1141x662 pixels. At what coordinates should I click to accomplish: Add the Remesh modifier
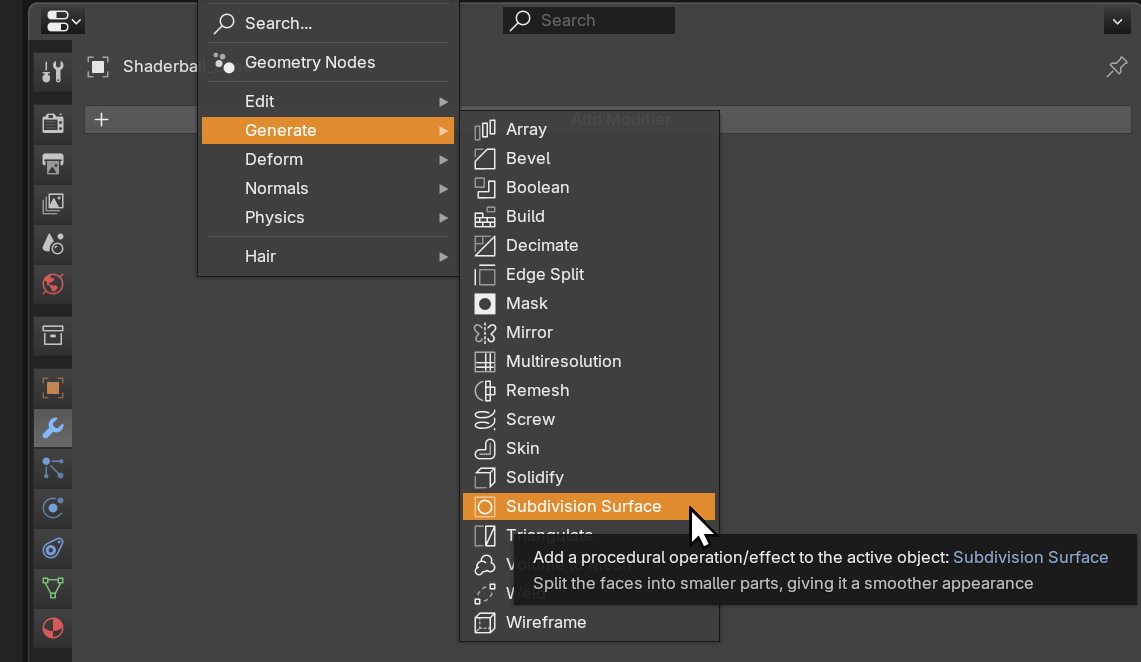(589, 391)
